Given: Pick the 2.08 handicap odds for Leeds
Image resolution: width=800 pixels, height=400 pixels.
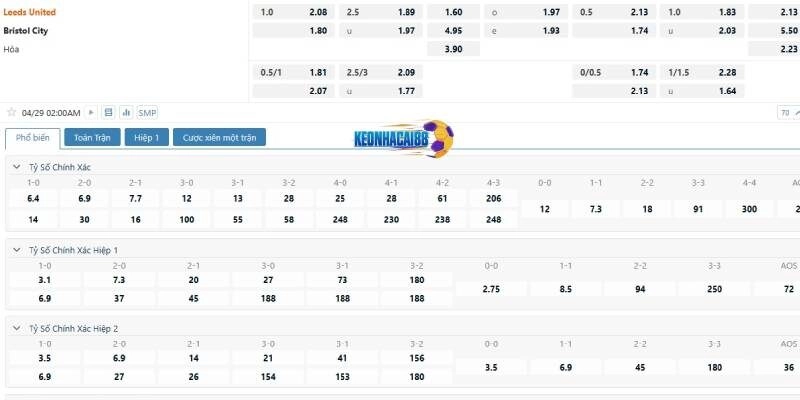Looking at the screenshot, I should click(x=318, y=12).
